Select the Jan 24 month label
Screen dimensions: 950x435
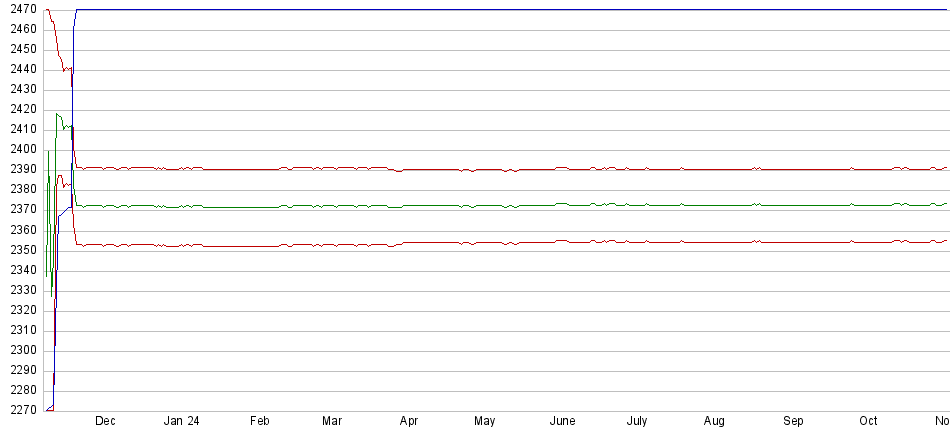pos(181,421)
